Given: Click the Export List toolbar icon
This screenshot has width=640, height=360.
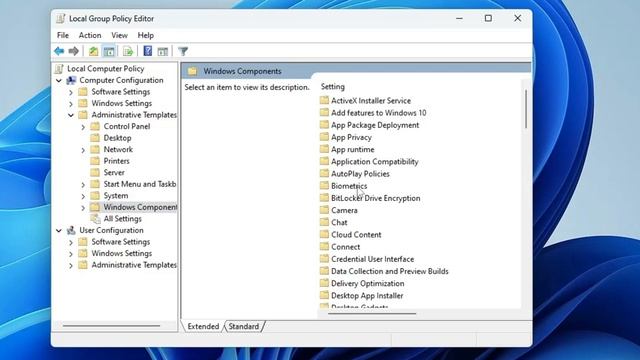Looking at the screenshot, I should [x=128, y=51].
